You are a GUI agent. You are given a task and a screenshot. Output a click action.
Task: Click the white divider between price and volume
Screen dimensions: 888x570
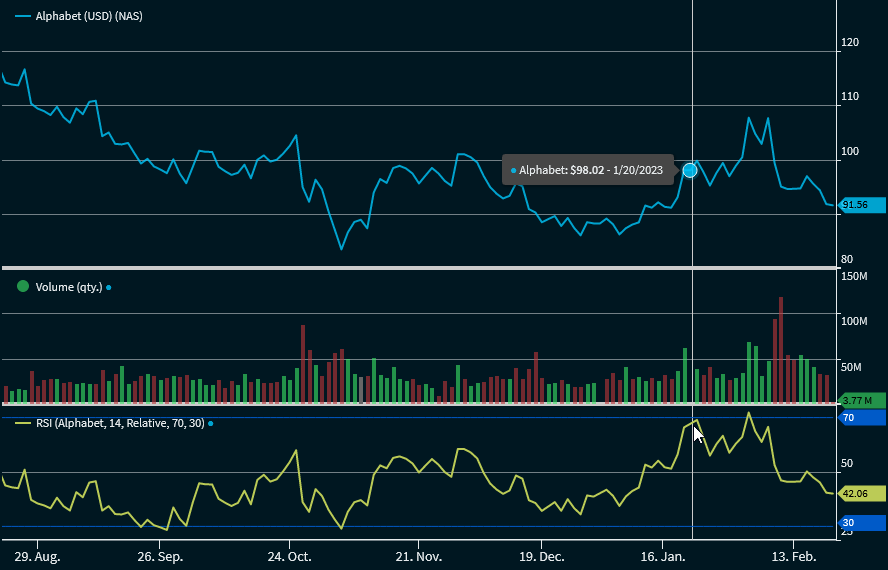tap(418, 267)
